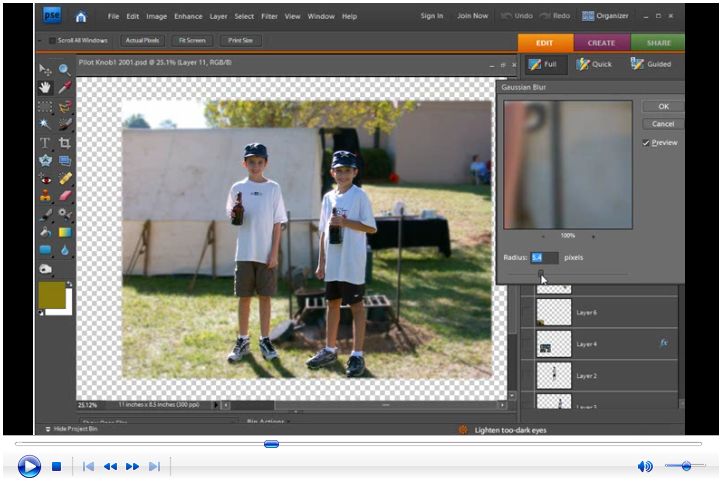Show Layer 4 via its visibility box

(528, 344)
